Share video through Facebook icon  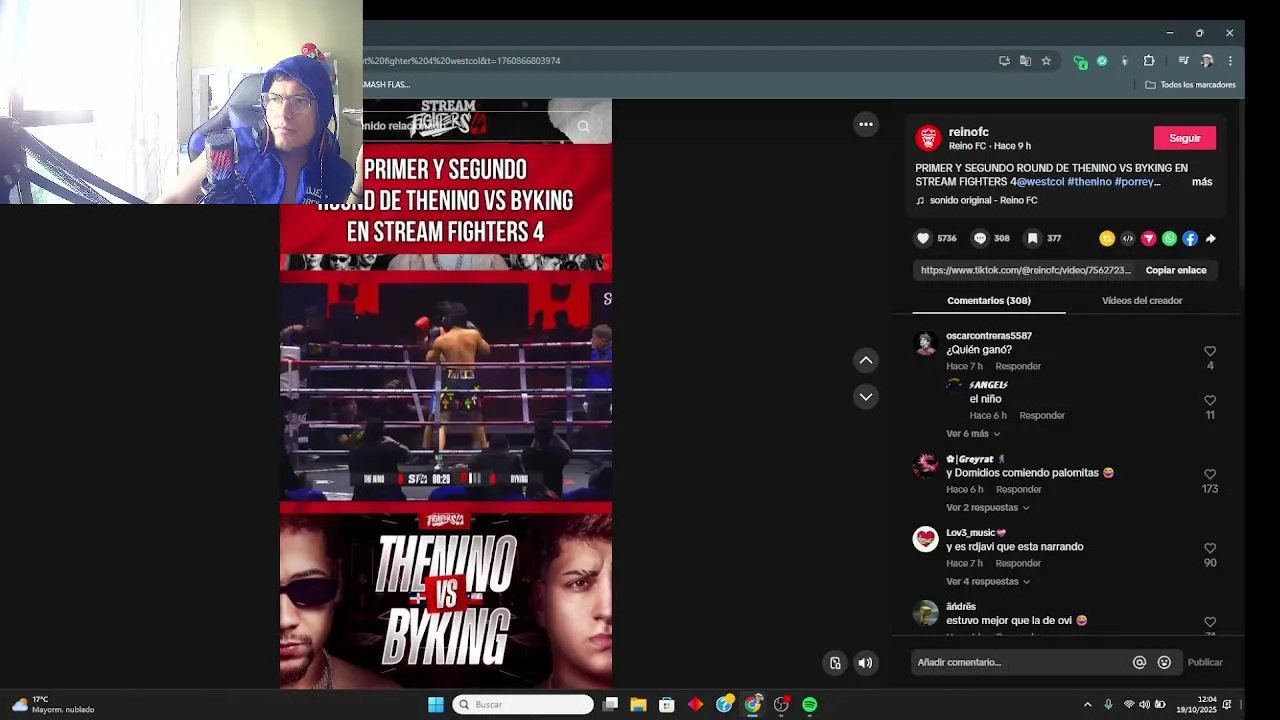pos(1190,238)
